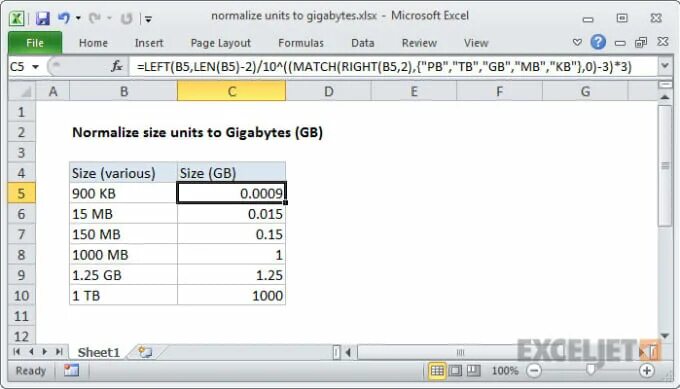Select column C header
Image resolution: width=680 pixels, height=389 pixels.
tap(232, 92)
